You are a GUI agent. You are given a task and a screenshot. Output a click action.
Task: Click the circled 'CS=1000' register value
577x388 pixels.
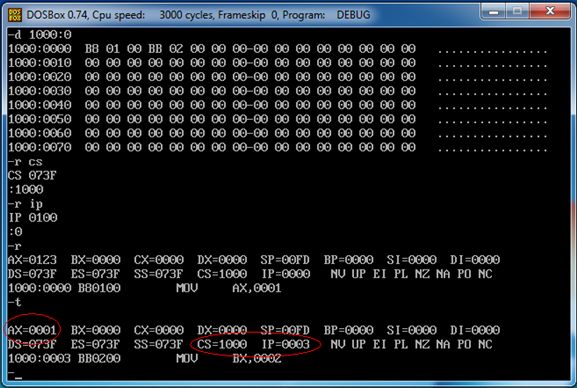222,345
